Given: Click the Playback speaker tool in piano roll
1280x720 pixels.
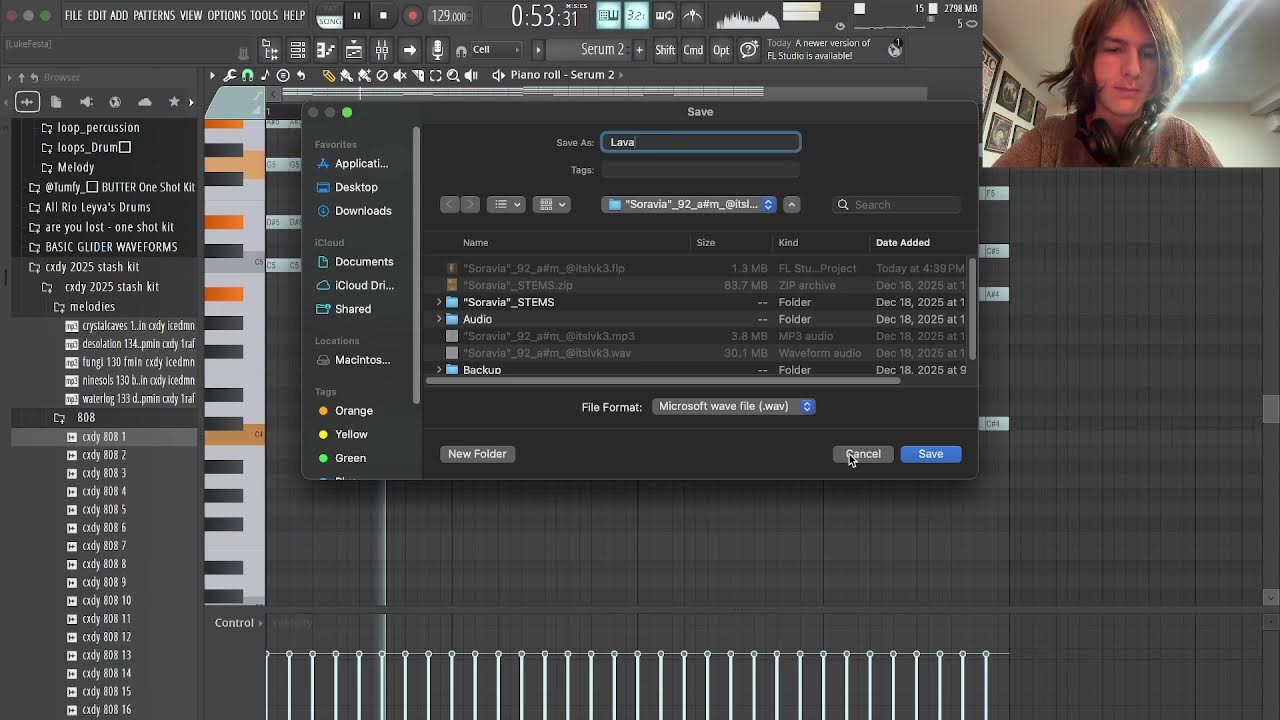Looking at the screenshot, I should (471, 75).
